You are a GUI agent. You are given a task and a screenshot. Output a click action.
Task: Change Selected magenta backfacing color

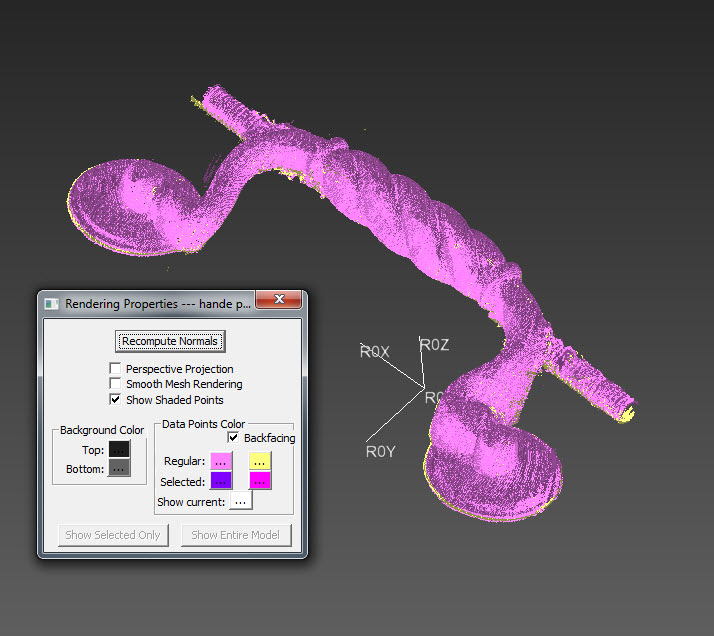click(x=260, y=480)
